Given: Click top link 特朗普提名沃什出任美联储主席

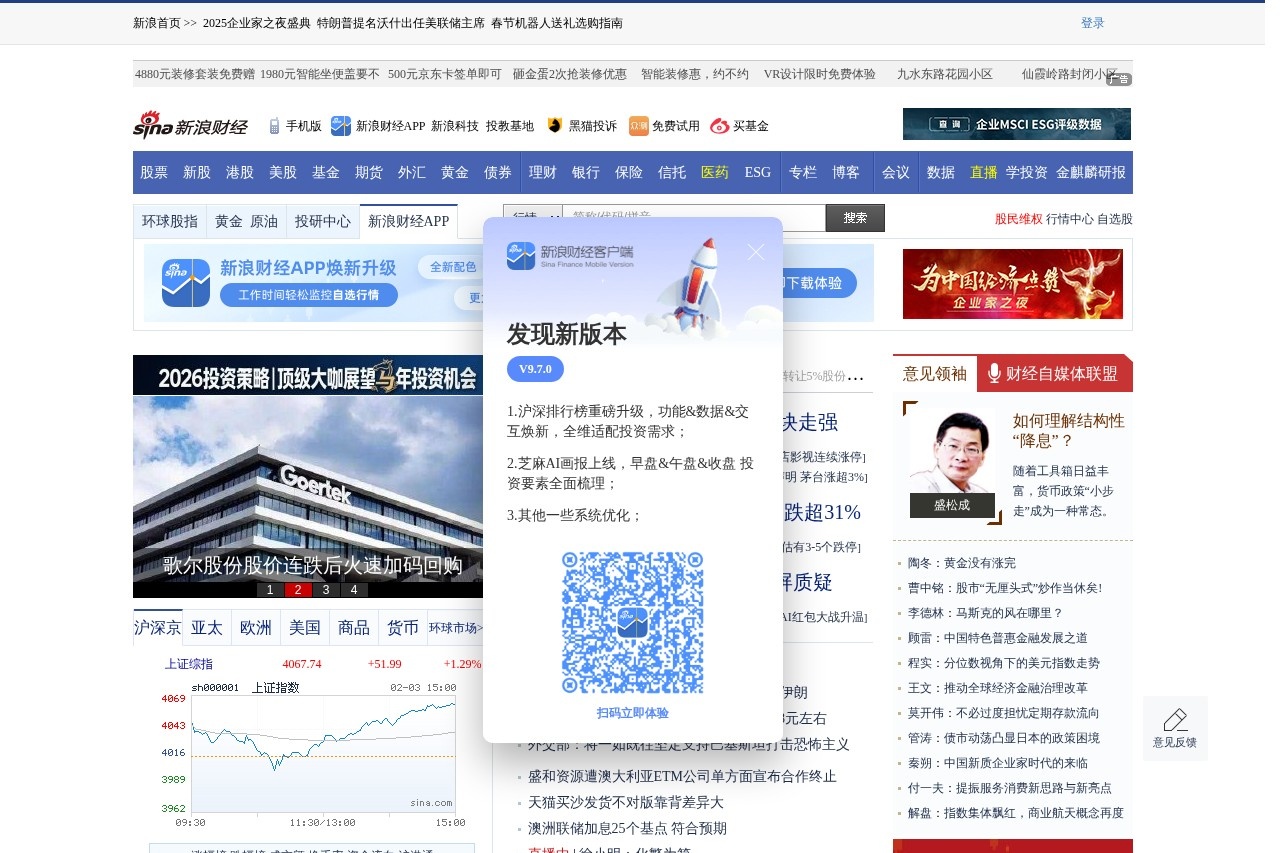Looking at the screenshot, I should pyautogui.click(x=400, y=23).
